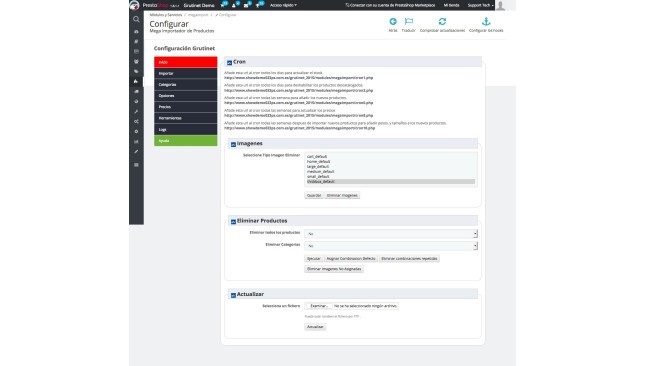Click the Mi tienda link
Screen dimensions: 646x366
click(x=451, y=5)
